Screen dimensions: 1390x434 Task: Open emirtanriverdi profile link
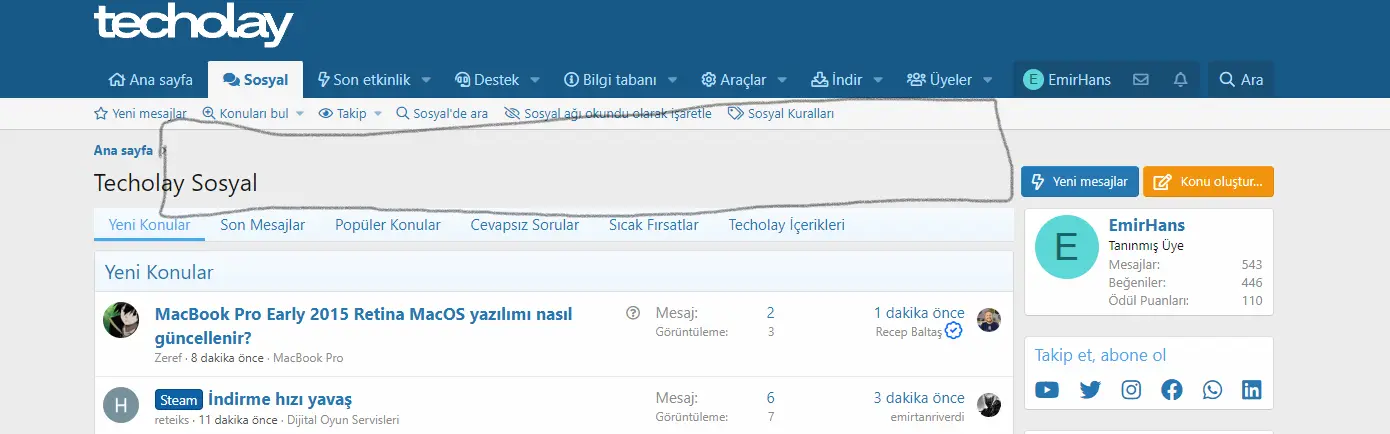(x=927, y=417)
